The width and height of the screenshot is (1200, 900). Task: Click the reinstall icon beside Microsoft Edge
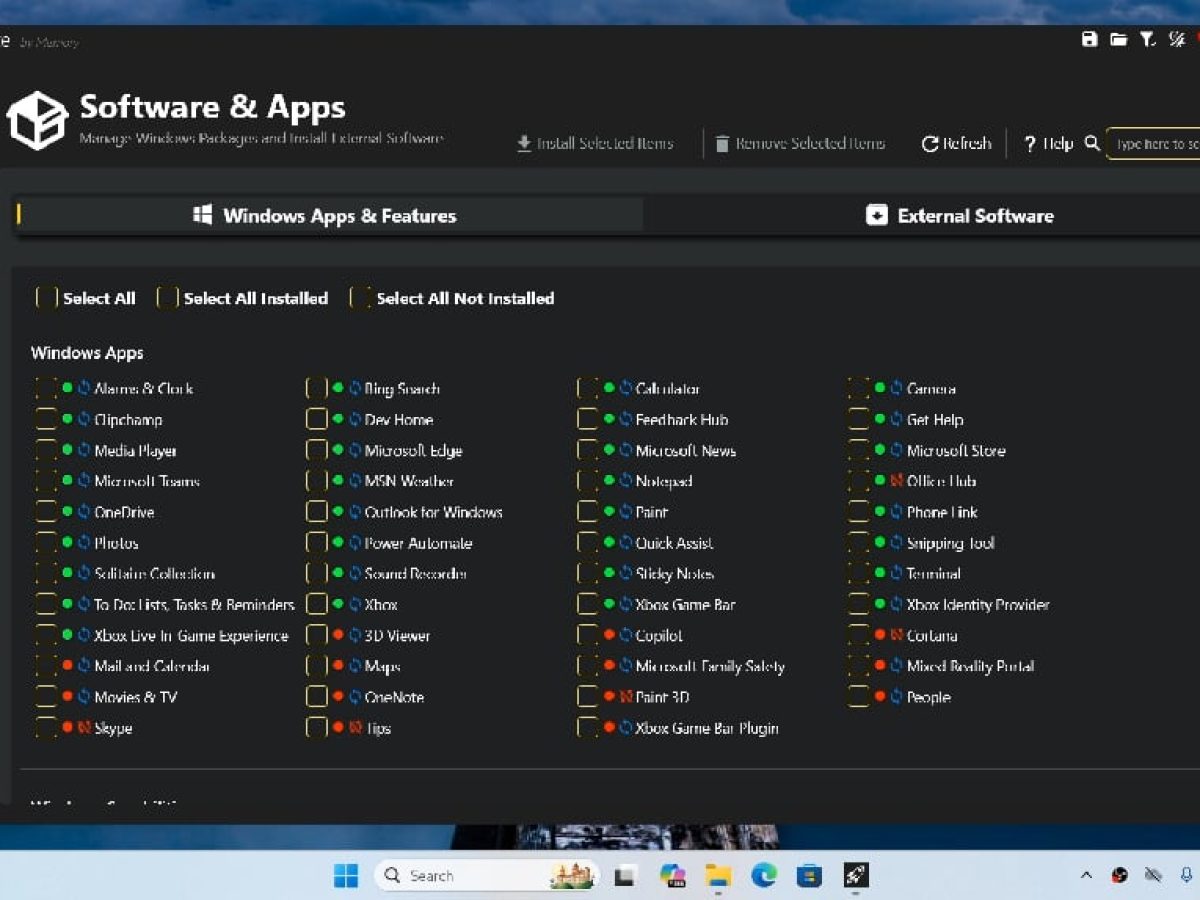(x=354, y=450)
